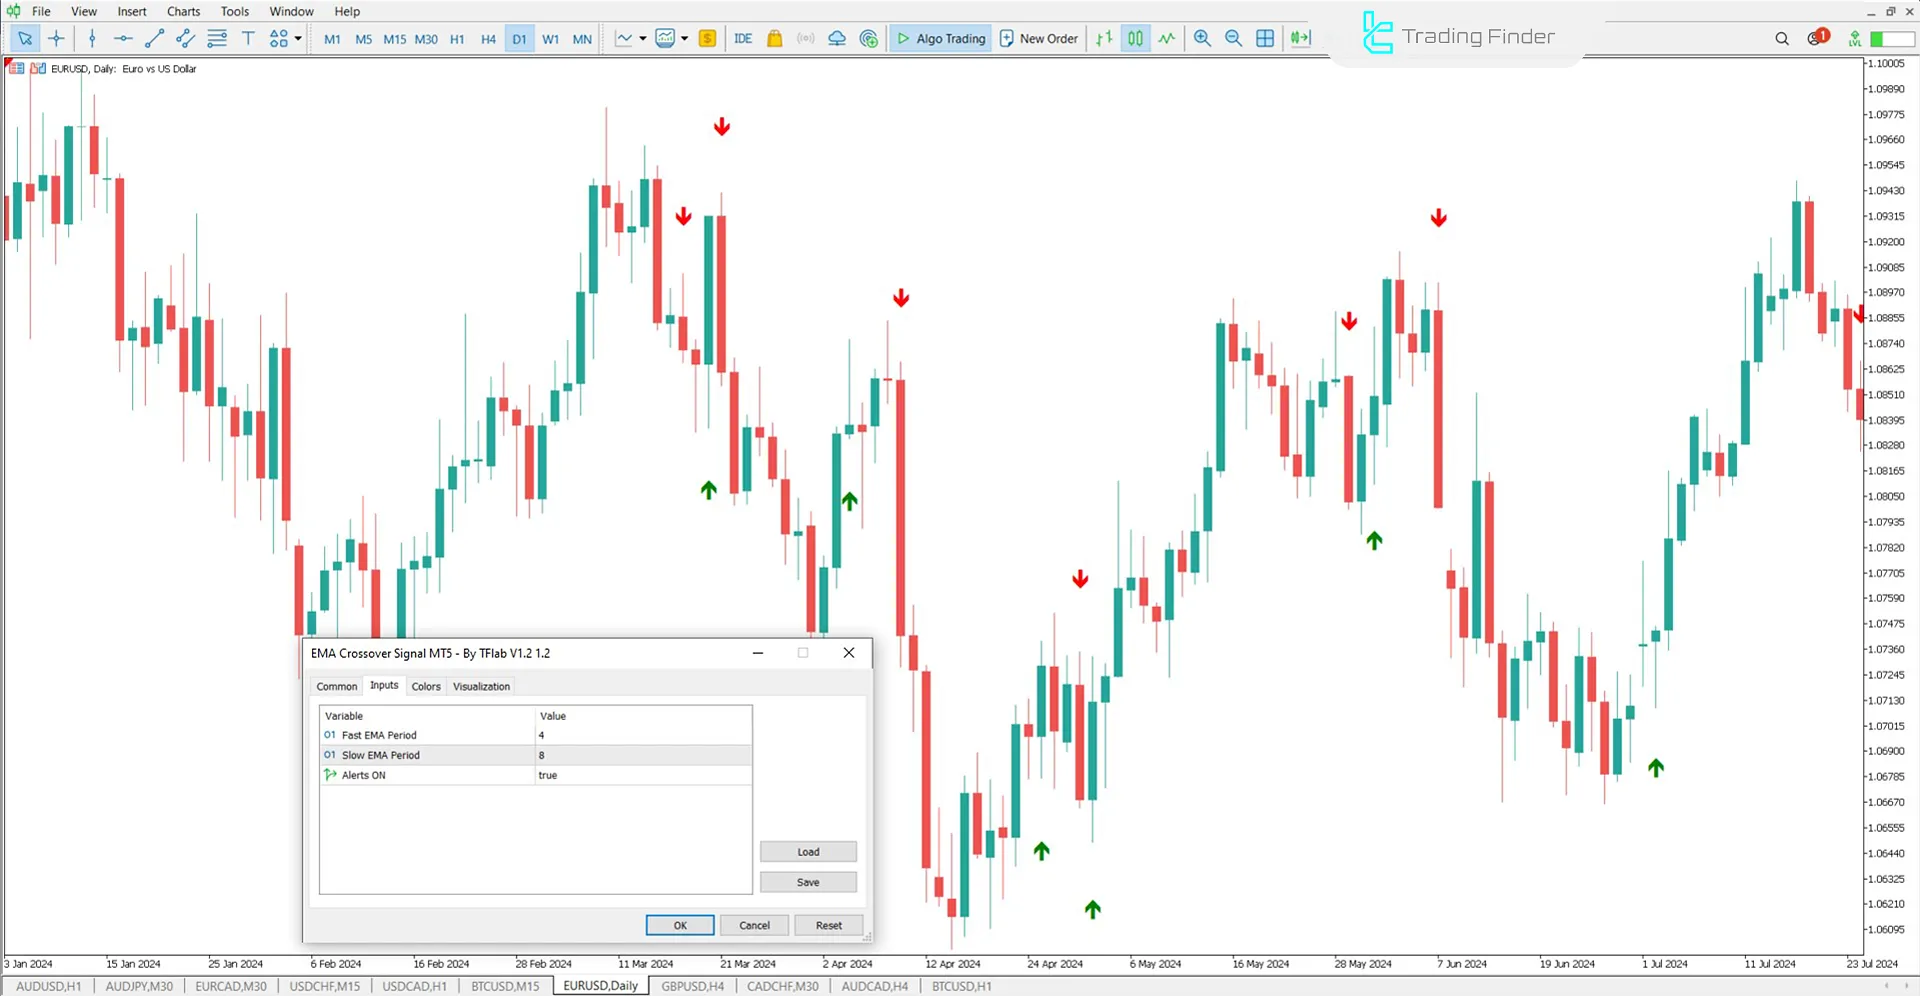Open the indicators dropdown arrow
Image resolution: width=1920 pixels, height=996 pixels.
point(685,38)
